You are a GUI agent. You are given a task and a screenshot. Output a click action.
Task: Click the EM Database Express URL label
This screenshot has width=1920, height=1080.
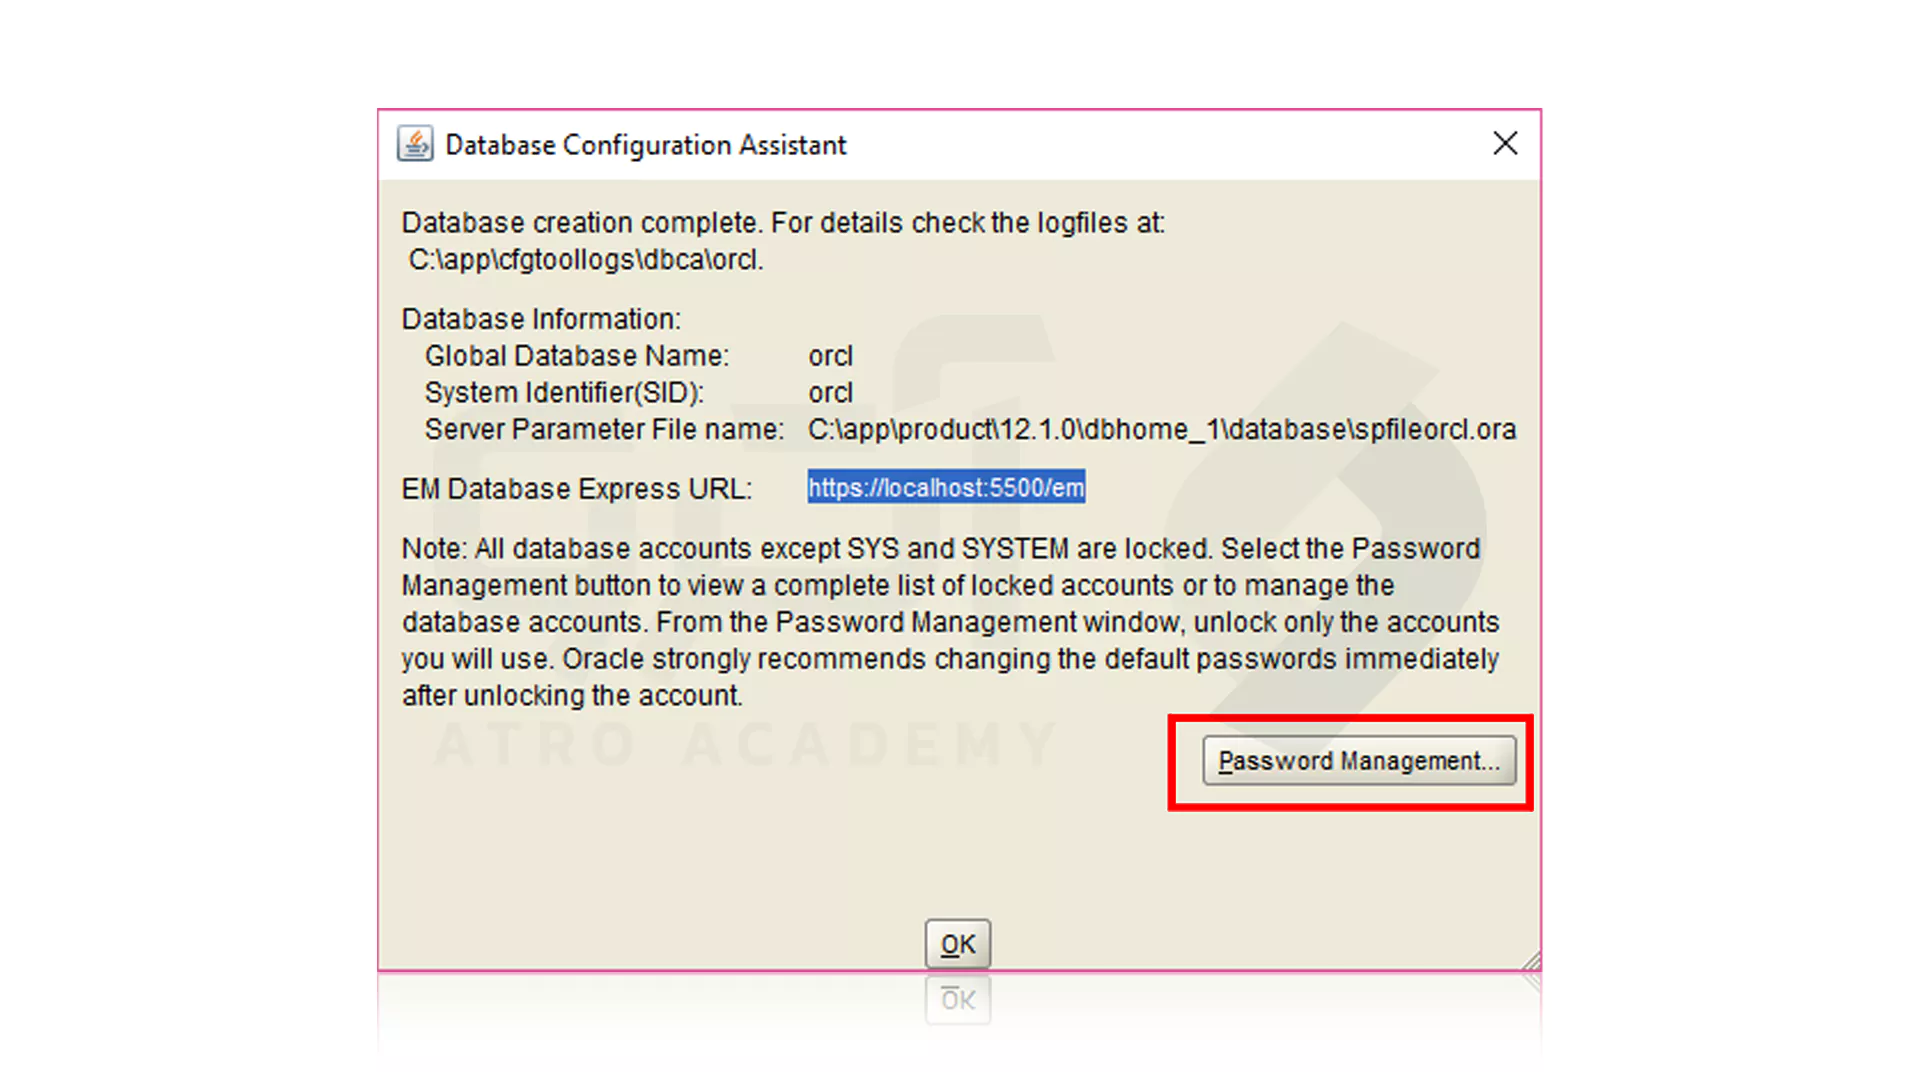click(x=576, y=488)
